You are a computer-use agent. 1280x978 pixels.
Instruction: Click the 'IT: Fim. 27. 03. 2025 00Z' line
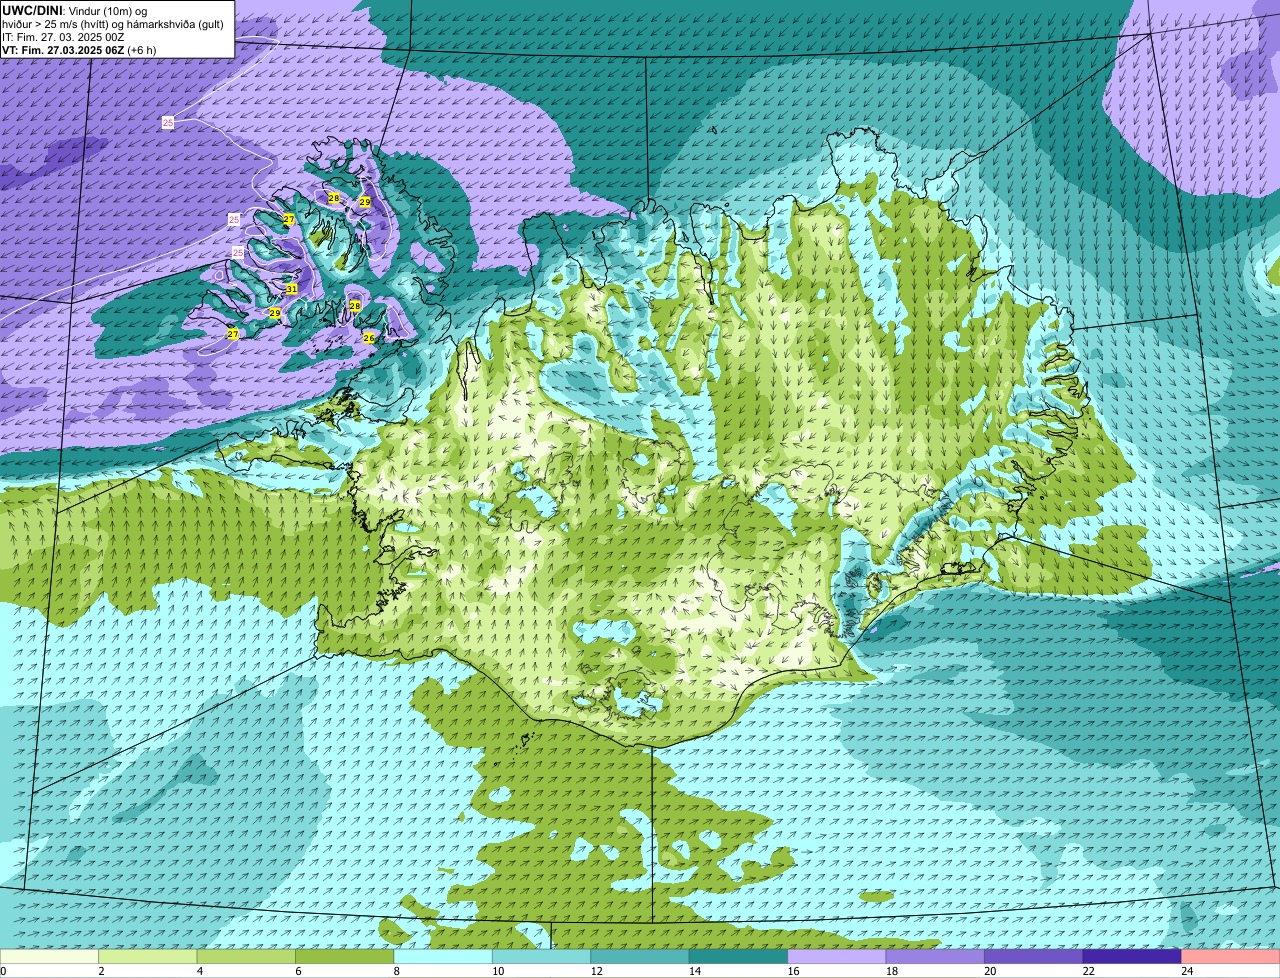click(63, 36)
